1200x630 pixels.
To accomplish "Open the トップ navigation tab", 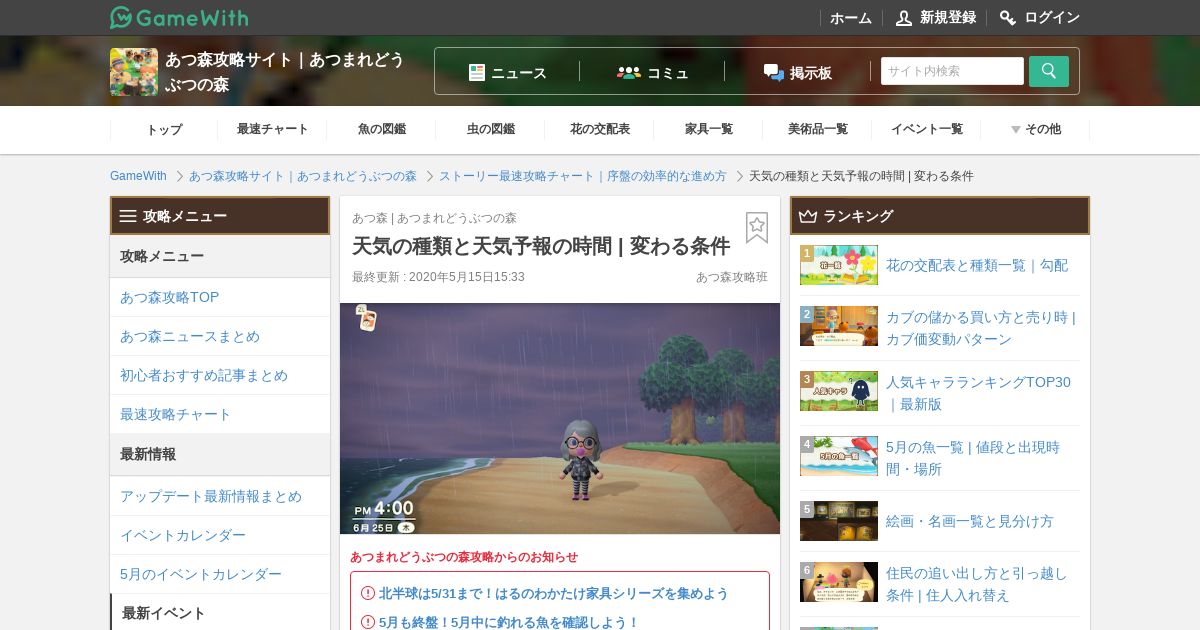I will [x=164, y=129].
